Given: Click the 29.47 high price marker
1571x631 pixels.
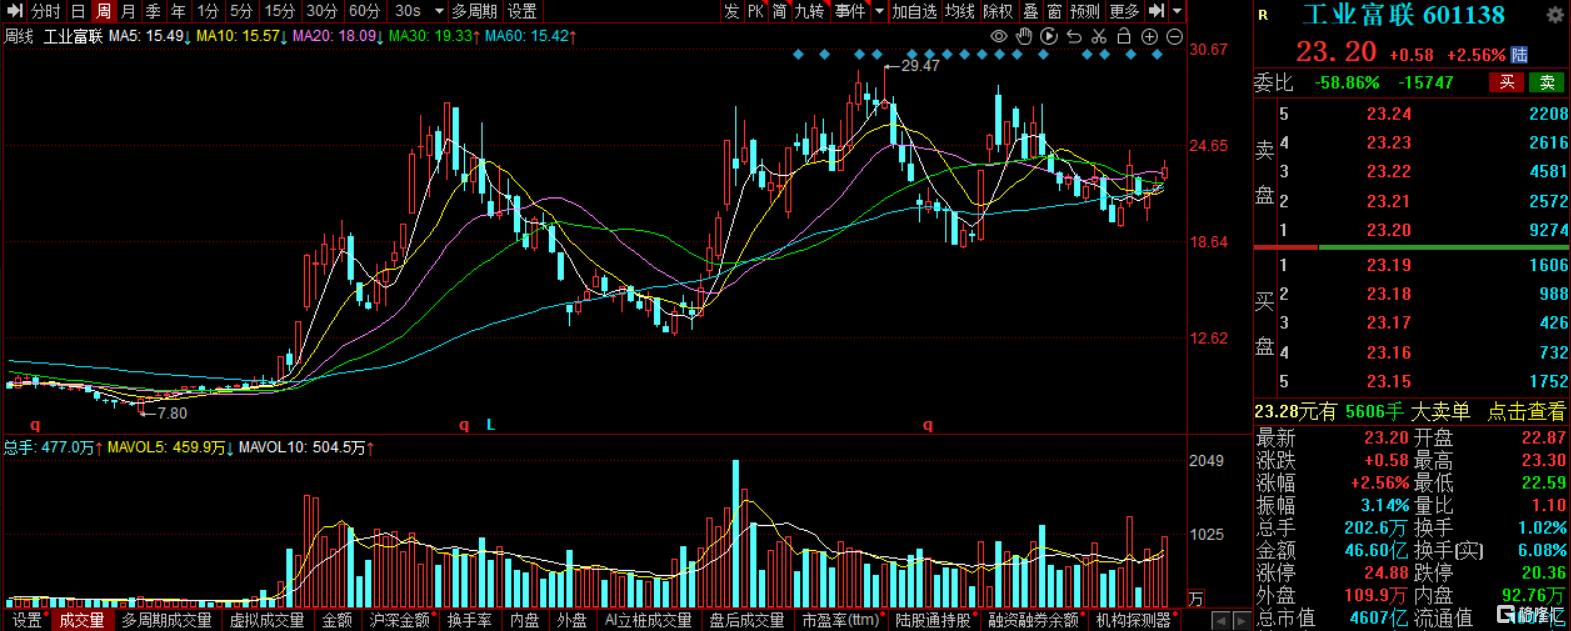Looking at the screenshot, I should (x=920, y=66).
